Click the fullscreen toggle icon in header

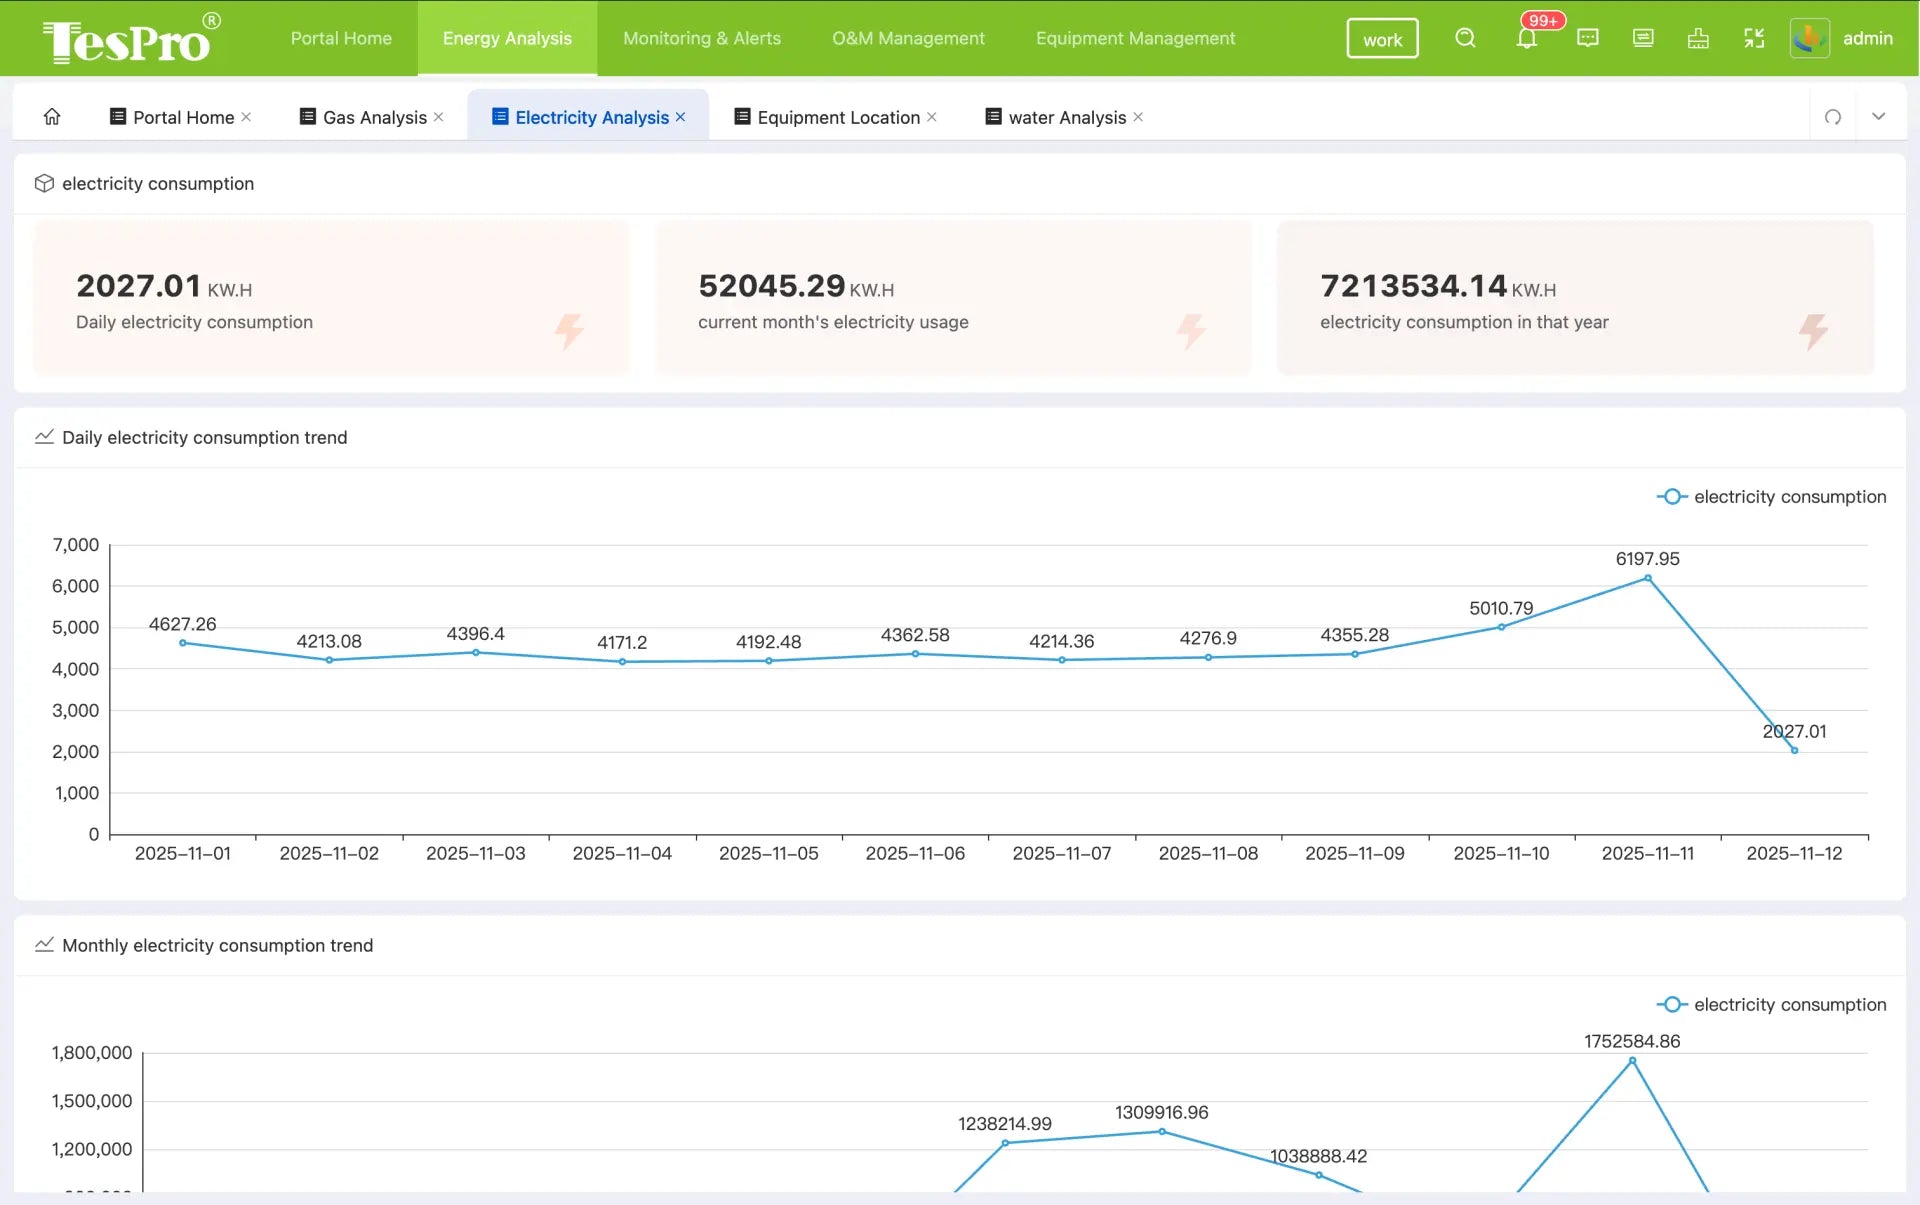click(1754, 38)
